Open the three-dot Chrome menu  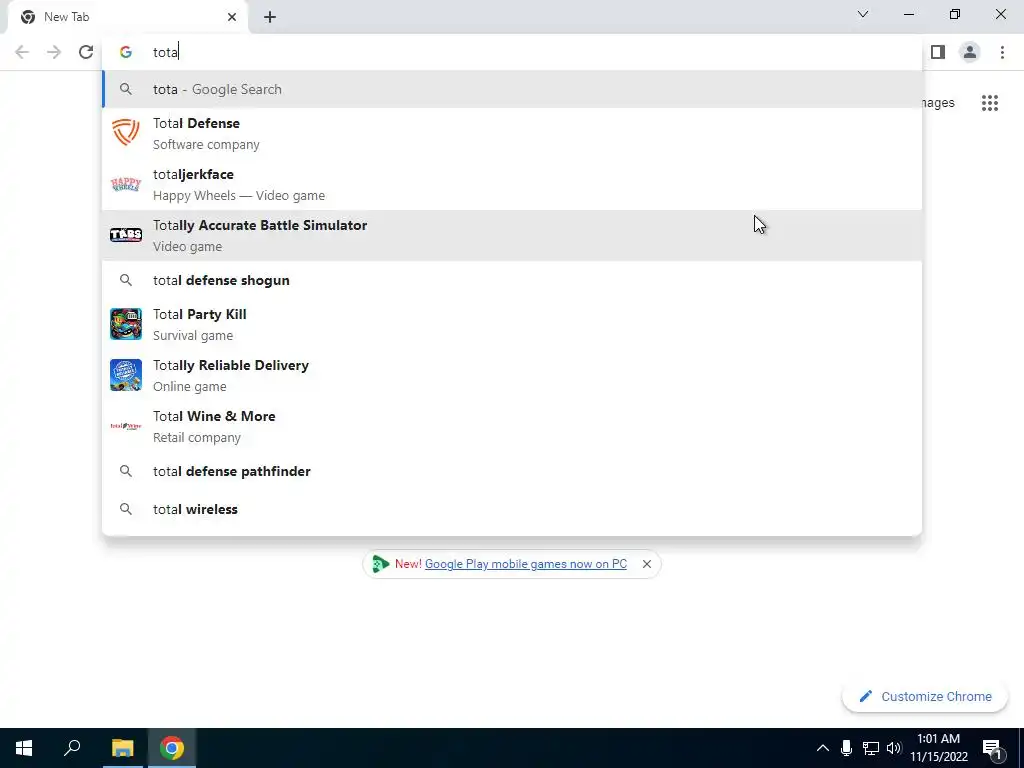pyautogui.click(x=1002, y=52)
